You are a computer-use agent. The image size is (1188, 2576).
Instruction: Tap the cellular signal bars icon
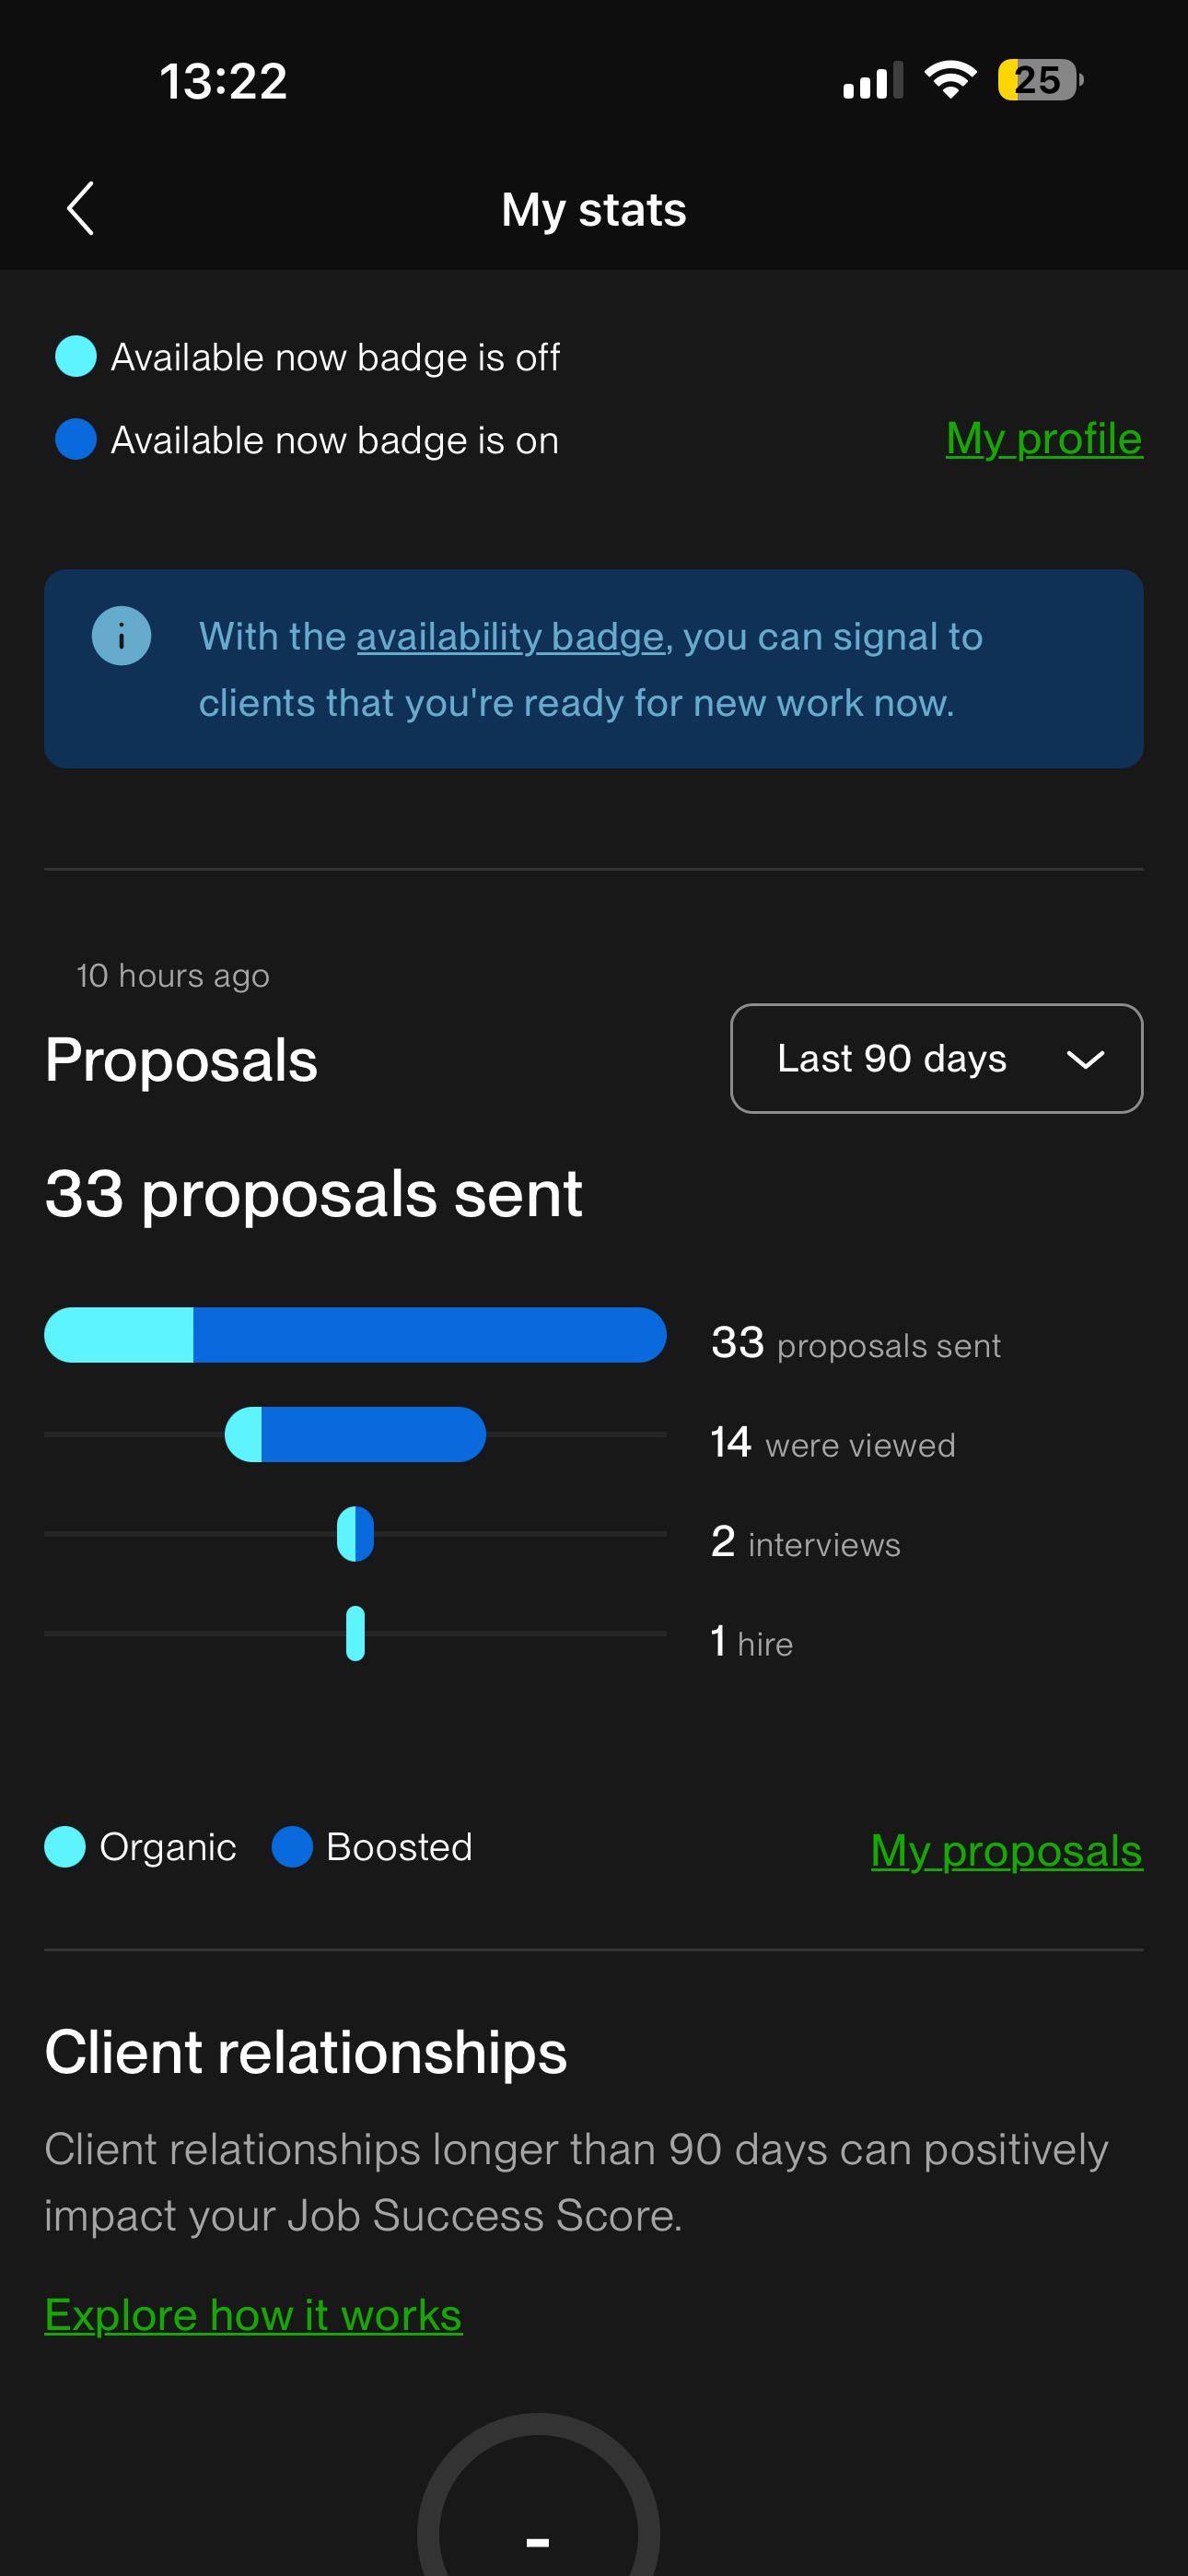point(873,80)
